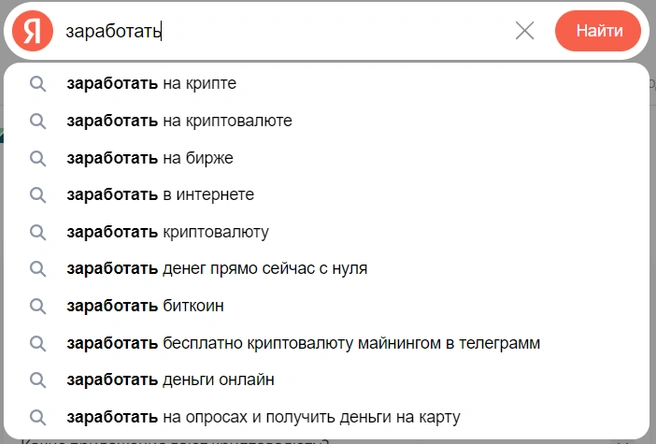Click magnifier icon beside майнингом suggestion
Image resolution: width=656 pixels, height=444 pixels.
(38, 344)
